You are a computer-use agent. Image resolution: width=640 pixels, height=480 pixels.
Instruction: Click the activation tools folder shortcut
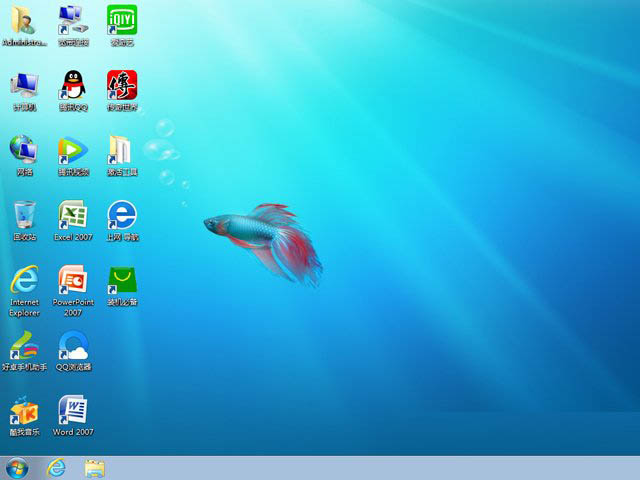[x=121, y=150]
